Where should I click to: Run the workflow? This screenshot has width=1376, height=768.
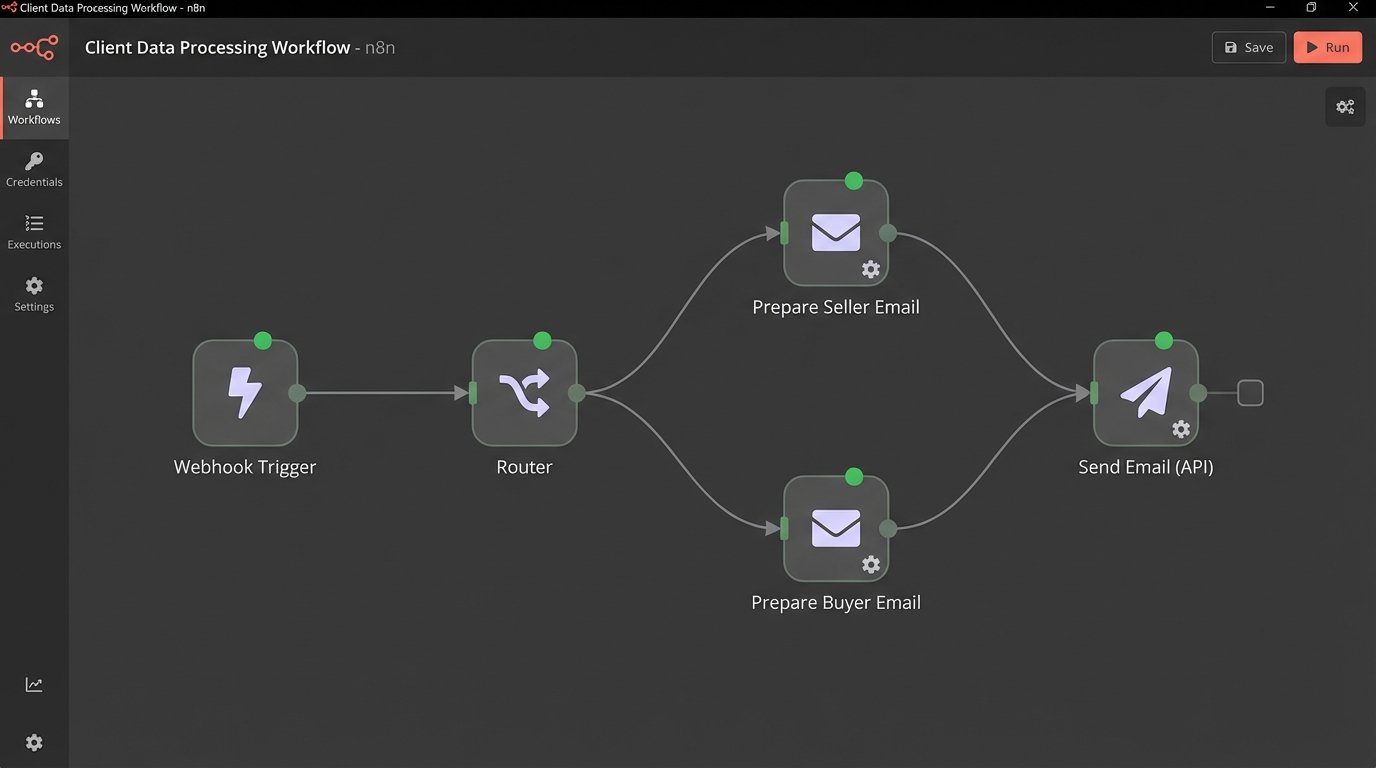tap(1327, 47)
